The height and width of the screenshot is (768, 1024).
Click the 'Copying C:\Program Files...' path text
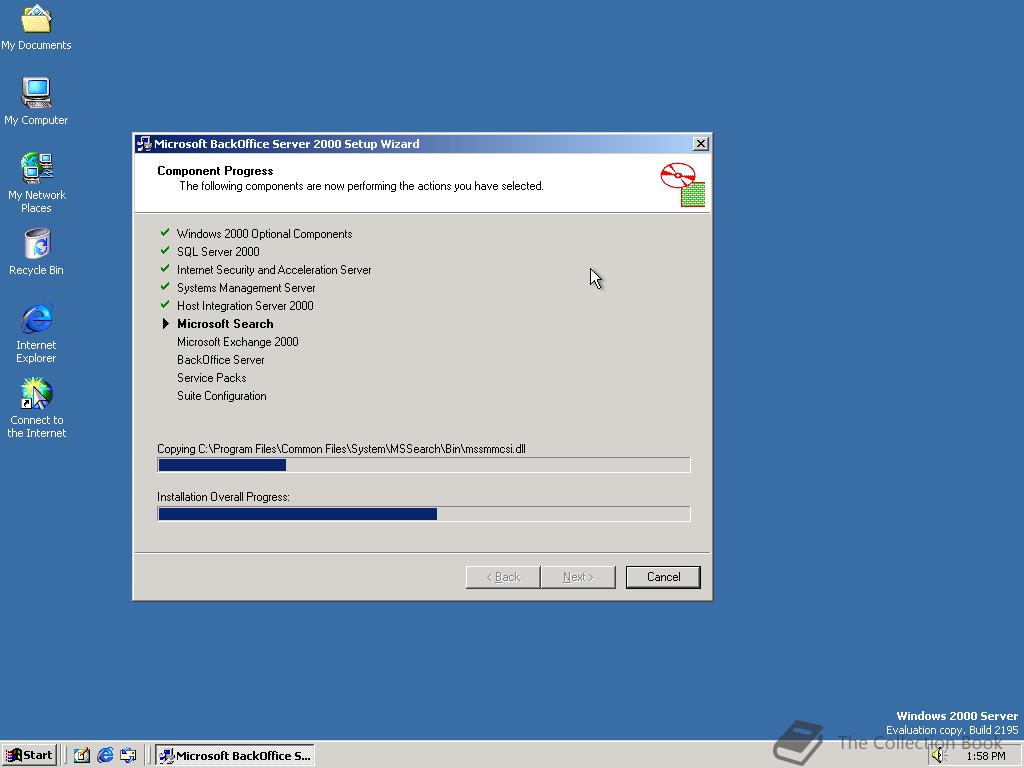coord(341,449)
